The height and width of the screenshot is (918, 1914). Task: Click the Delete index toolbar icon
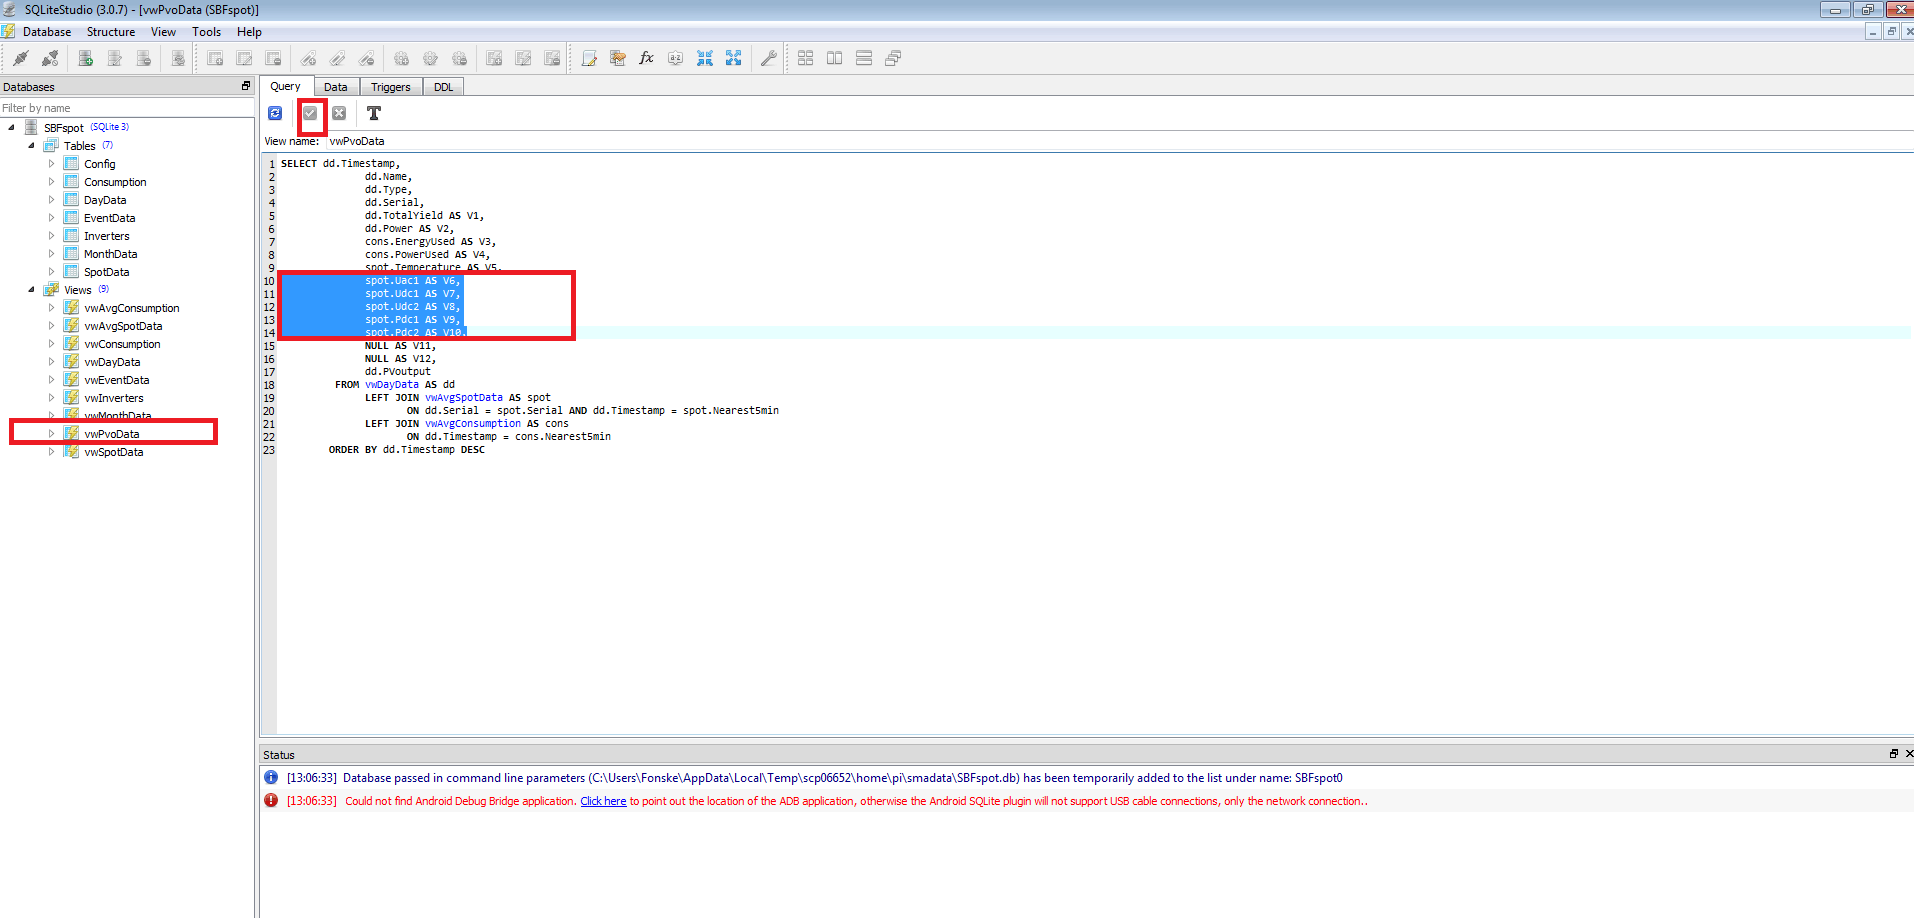(367, 58)
